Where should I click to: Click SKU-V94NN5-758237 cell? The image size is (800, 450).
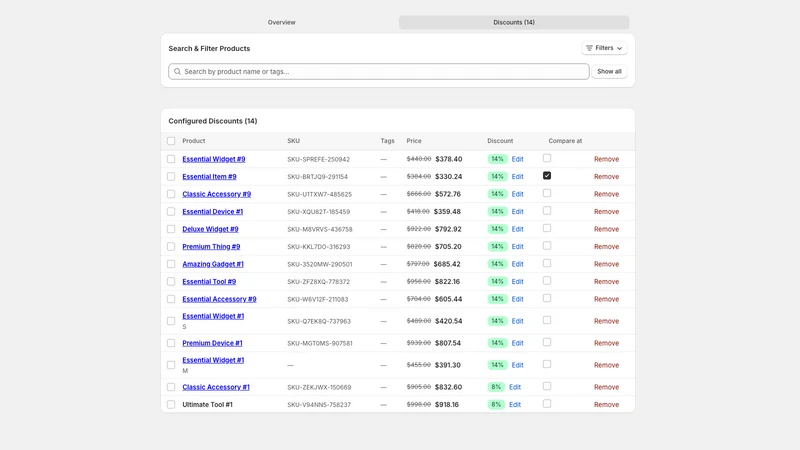pos(319,405)
